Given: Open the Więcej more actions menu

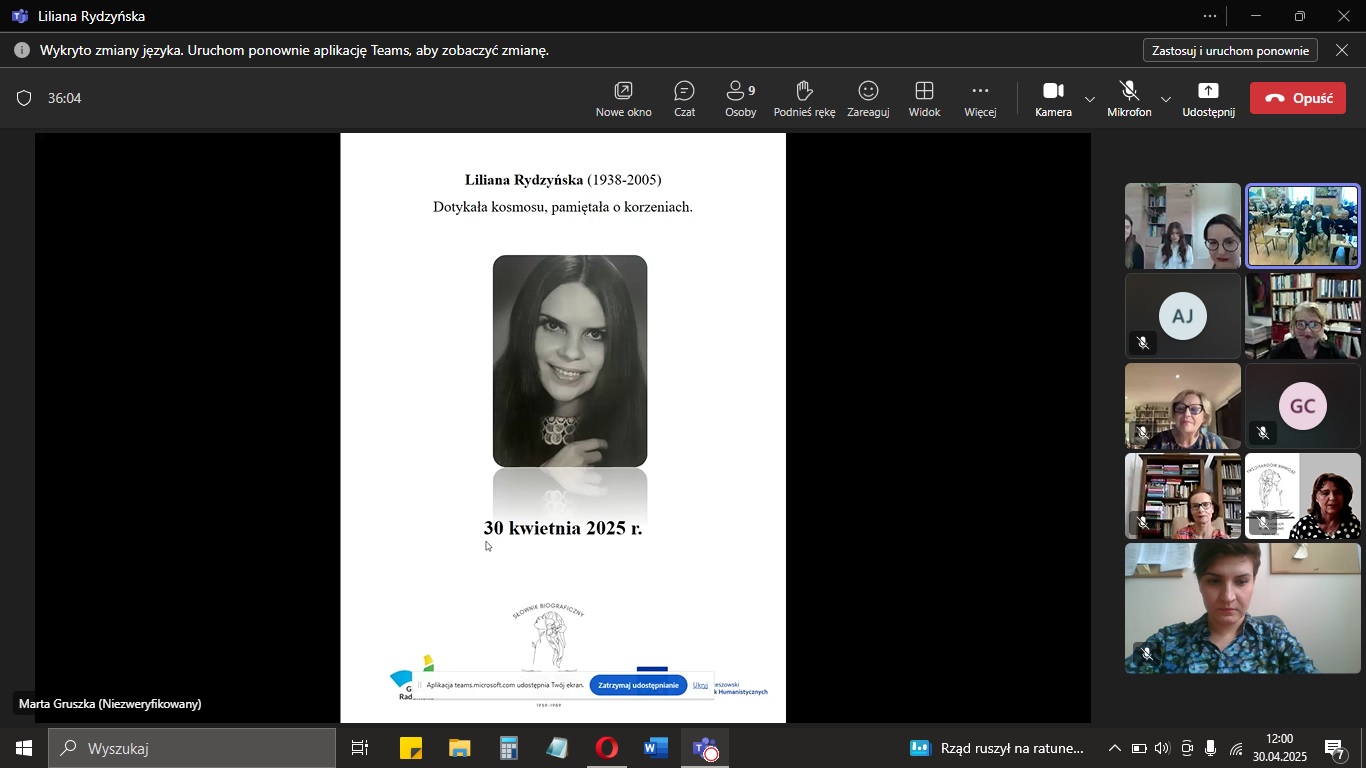Looking at the screenshot, I should pyautogui.click(x=980, y=98).
